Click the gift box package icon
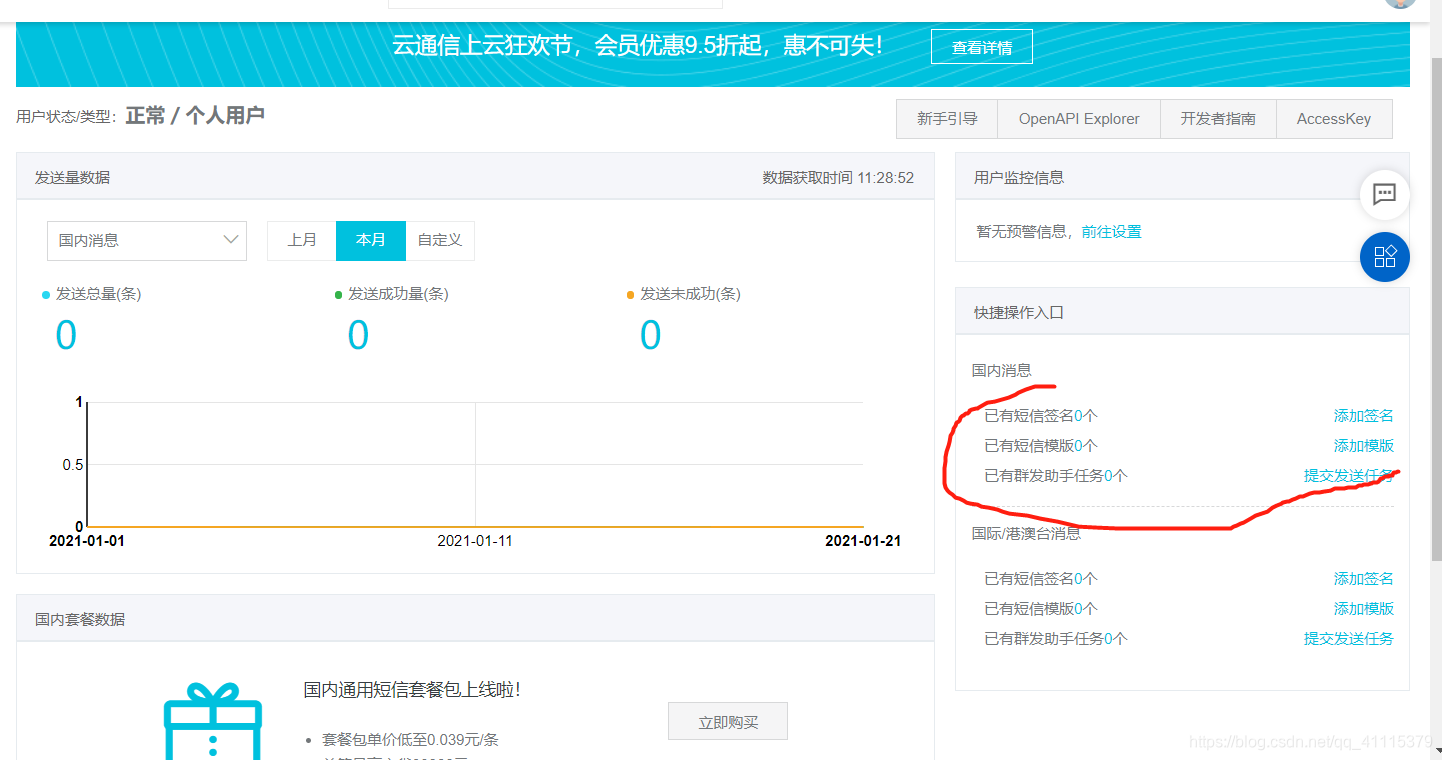This screenshot has width=1442, height=760. (x=212, y=722)
